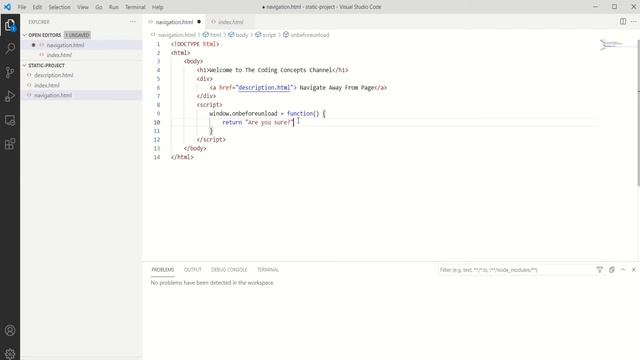Click the <!DOCTYPE html> line
Image resolution: width=640 pixels, height=360 pixels.
[x=195, y=44]
